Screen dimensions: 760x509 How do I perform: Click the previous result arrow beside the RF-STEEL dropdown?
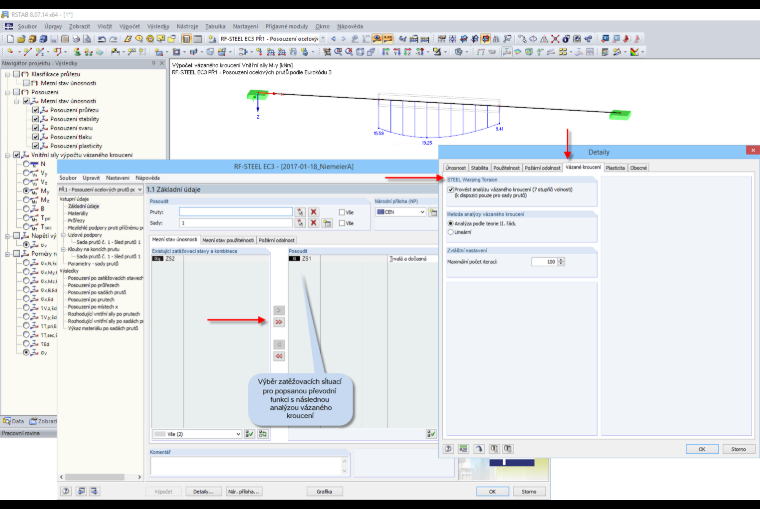pos(334,39)
